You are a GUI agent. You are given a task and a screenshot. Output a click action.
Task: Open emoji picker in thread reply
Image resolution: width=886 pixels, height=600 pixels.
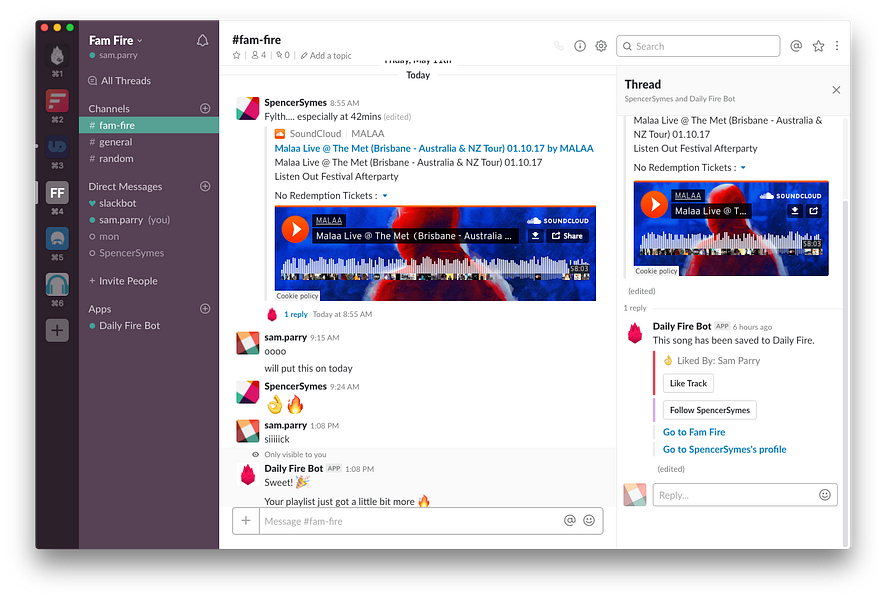(825, 495)
